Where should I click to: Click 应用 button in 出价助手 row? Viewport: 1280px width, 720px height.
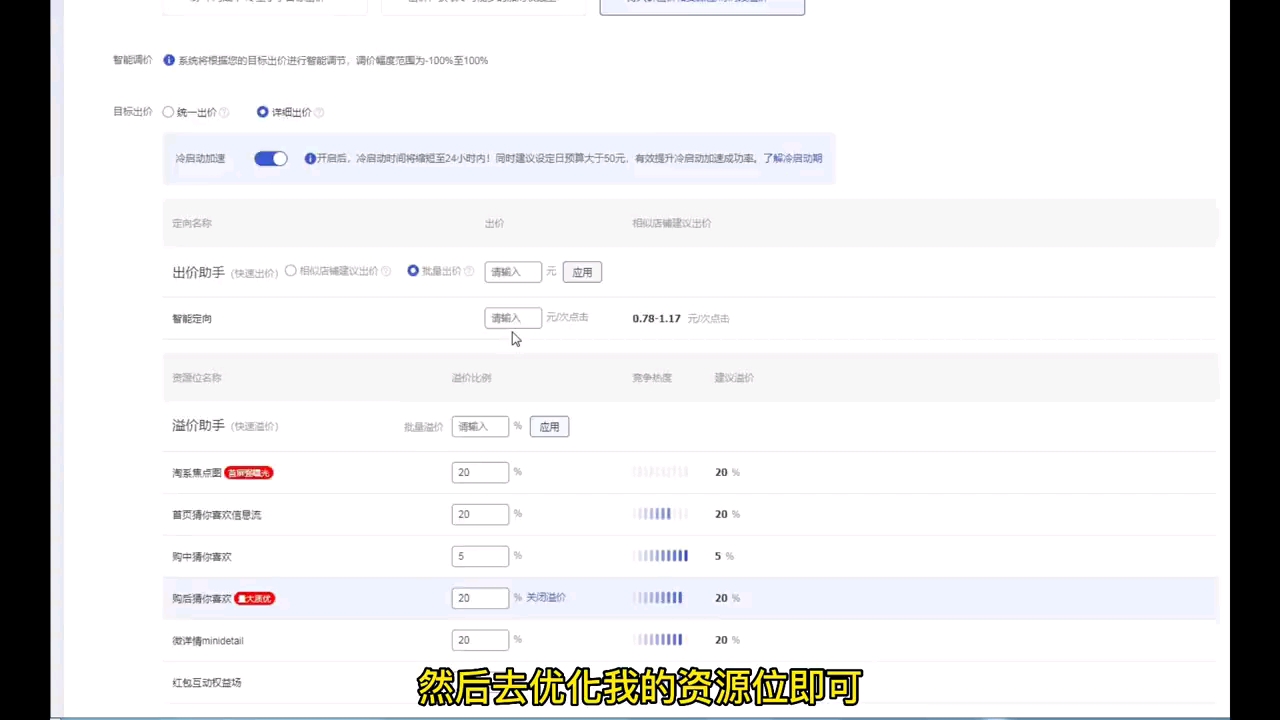click(582, 272)
